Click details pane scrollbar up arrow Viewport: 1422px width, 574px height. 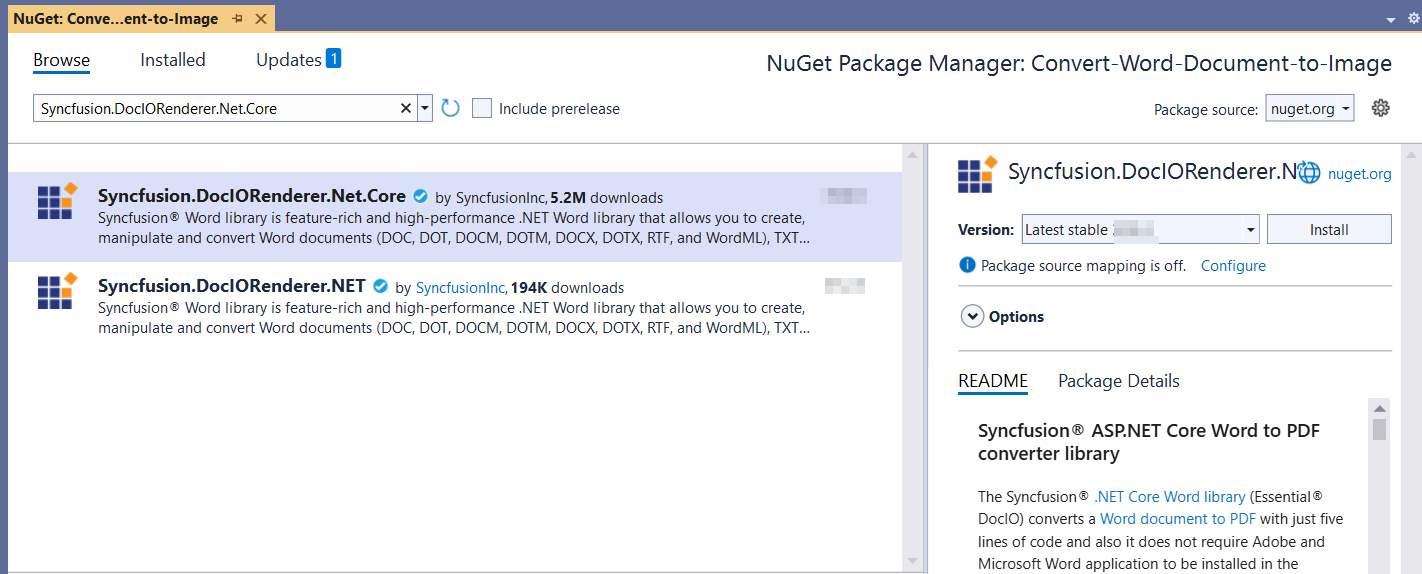pos(1411,155)
